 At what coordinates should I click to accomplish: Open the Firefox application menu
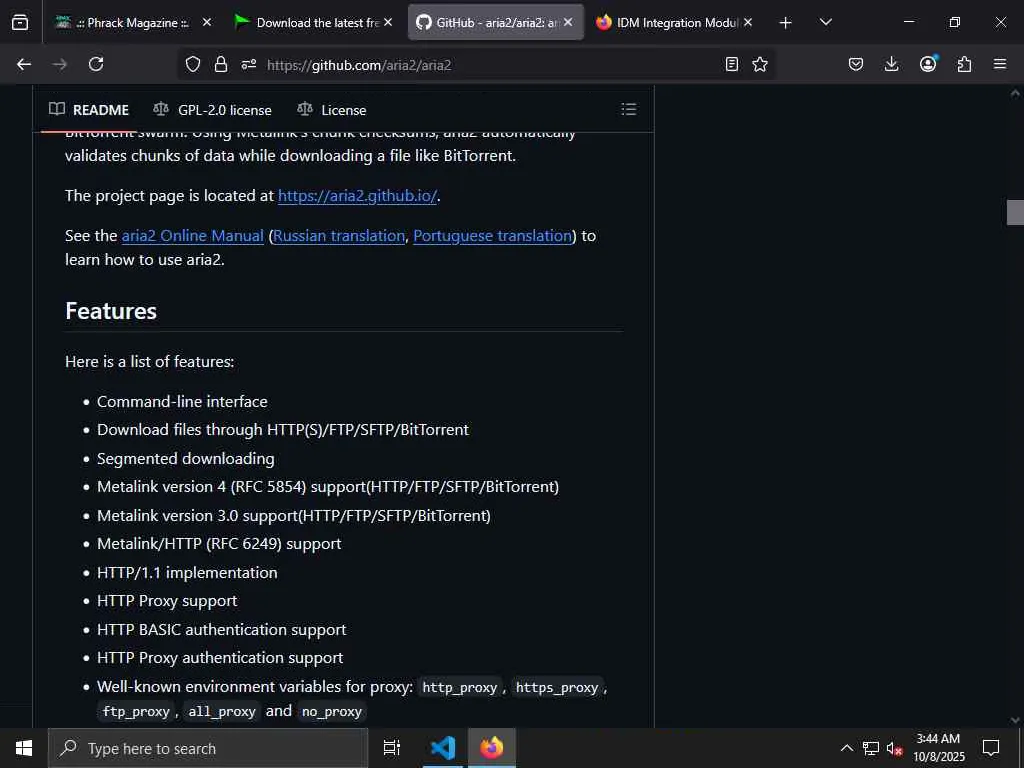click(x=1000, y=64)
